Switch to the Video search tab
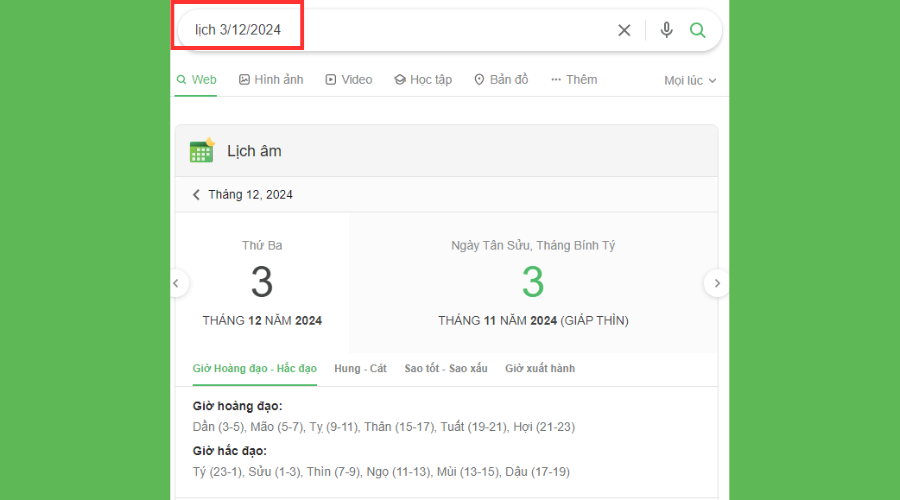The height and width of the screenshot is (500, 900). pyautogui.click(x=348, y=80)
